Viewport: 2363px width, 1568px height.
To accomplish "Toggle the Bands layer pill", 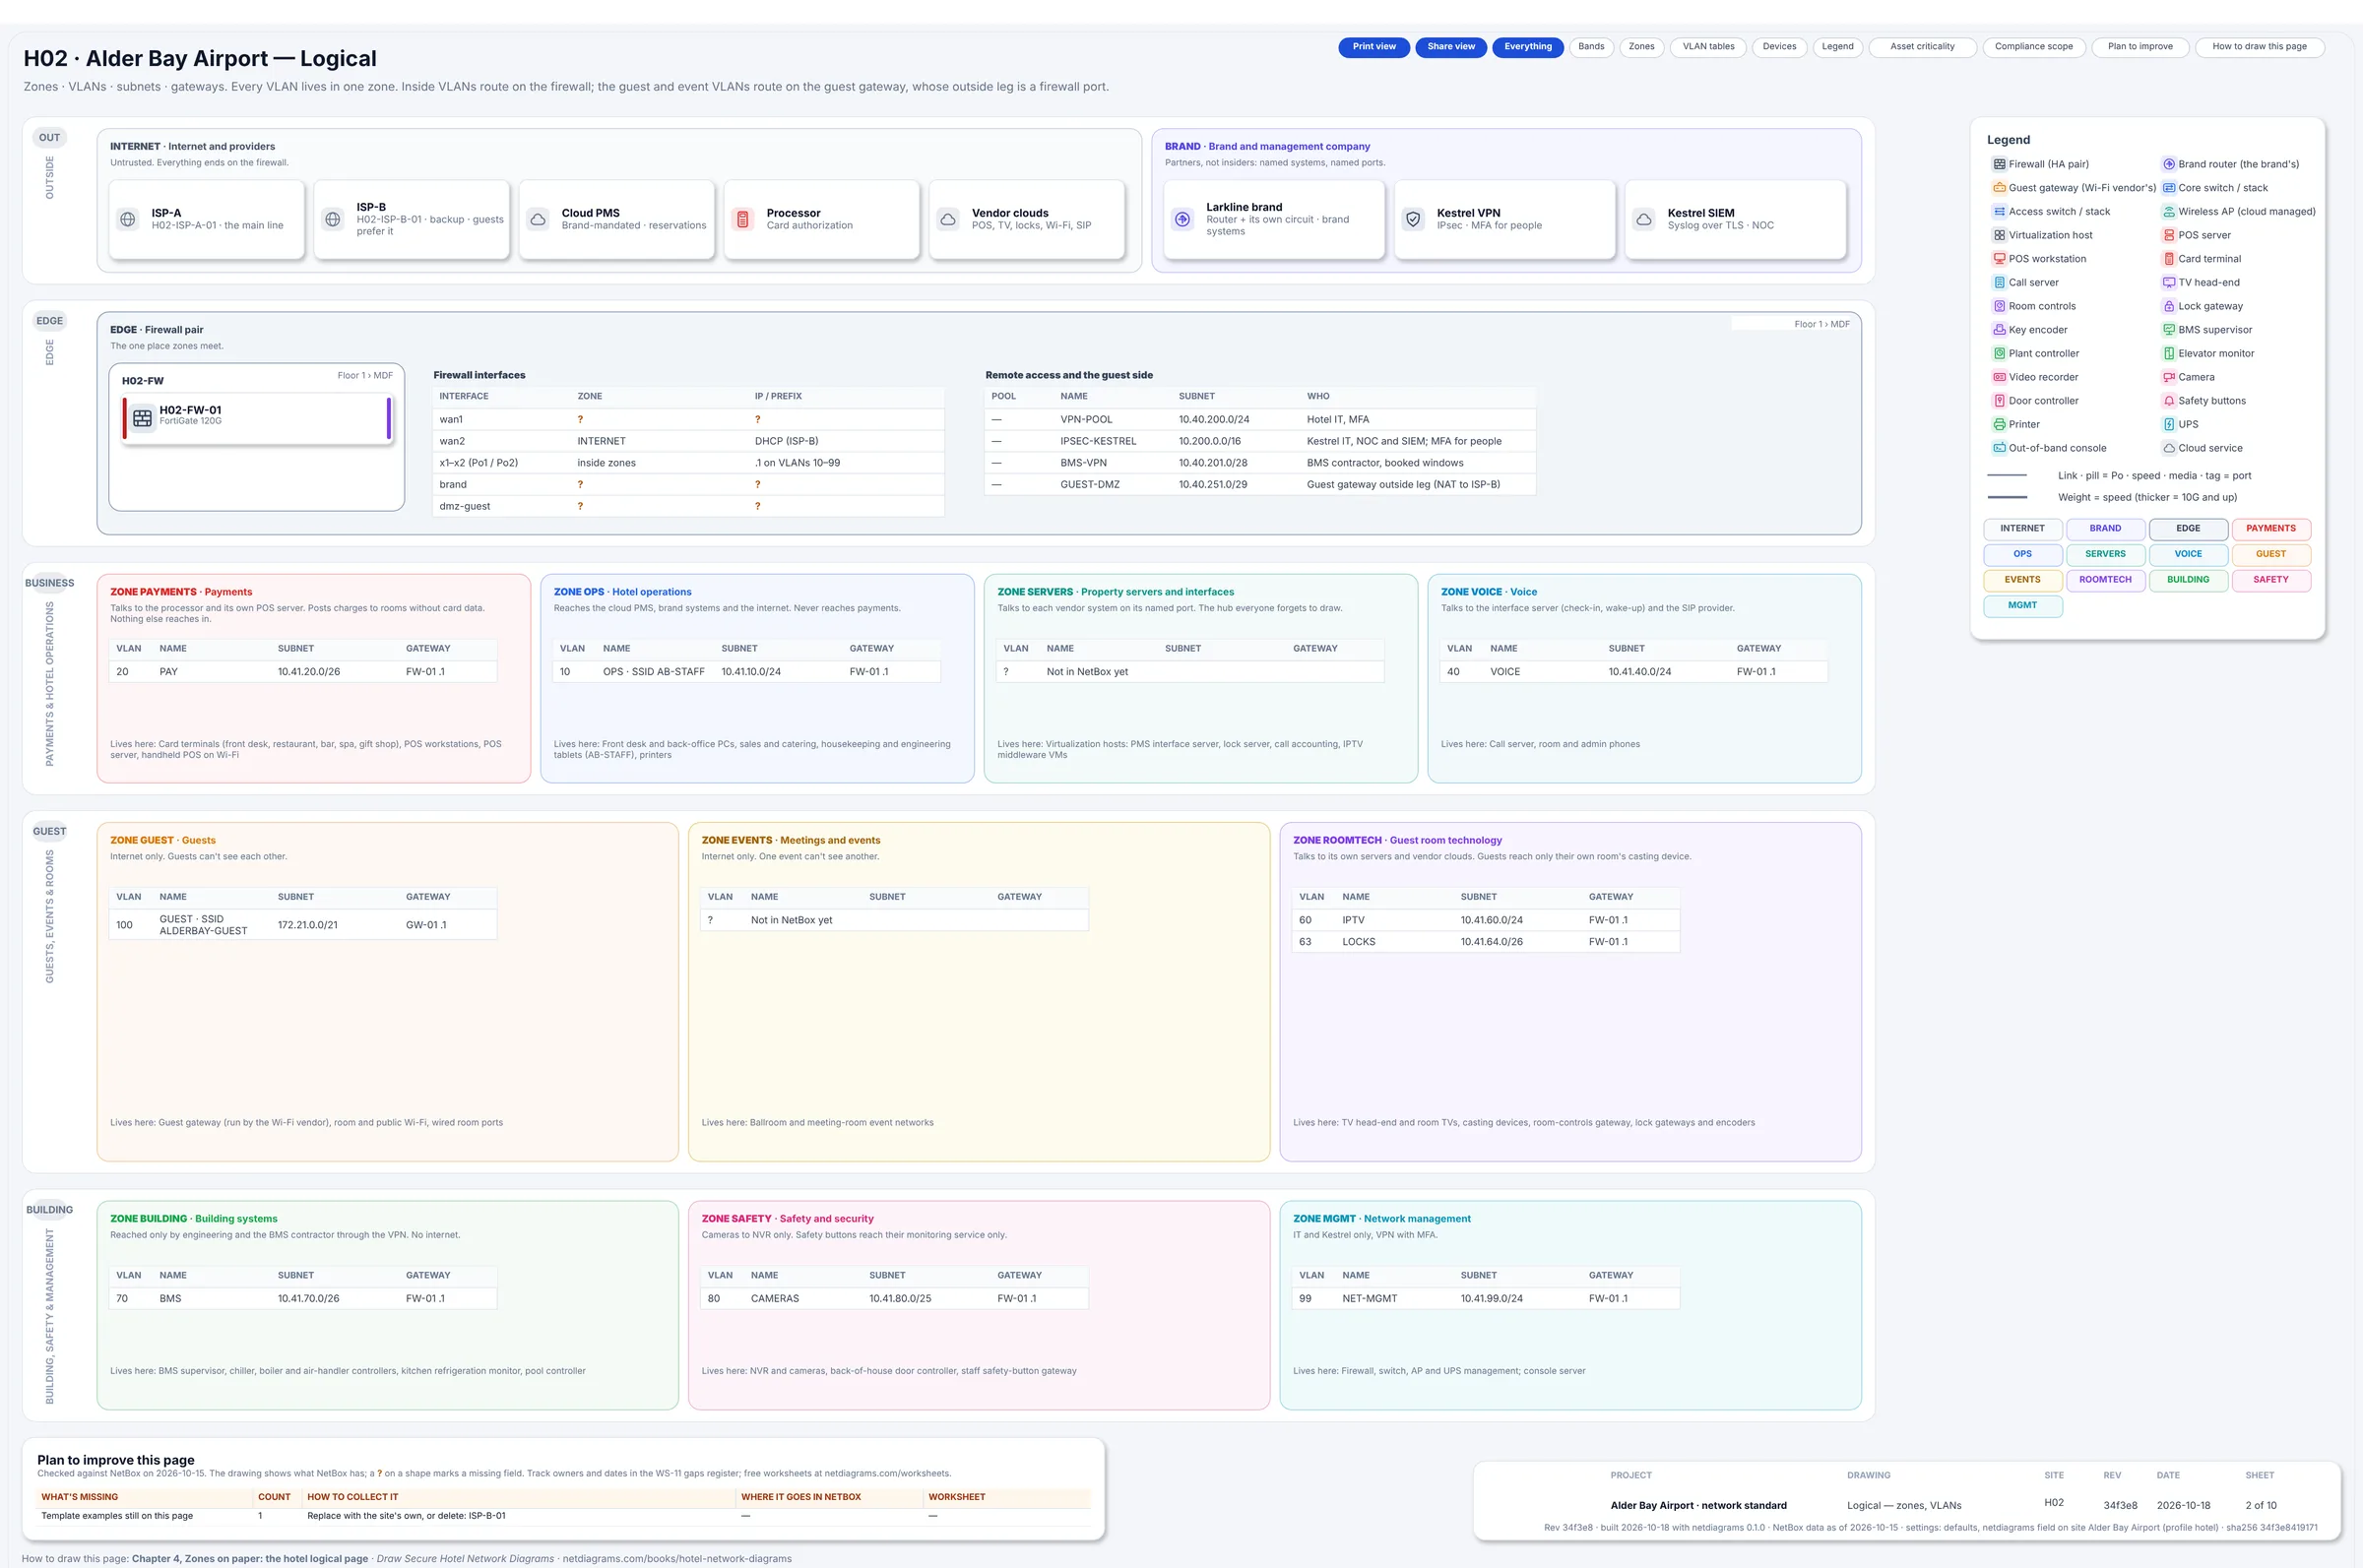I will pyautogui.click(x=1591, y=47).
